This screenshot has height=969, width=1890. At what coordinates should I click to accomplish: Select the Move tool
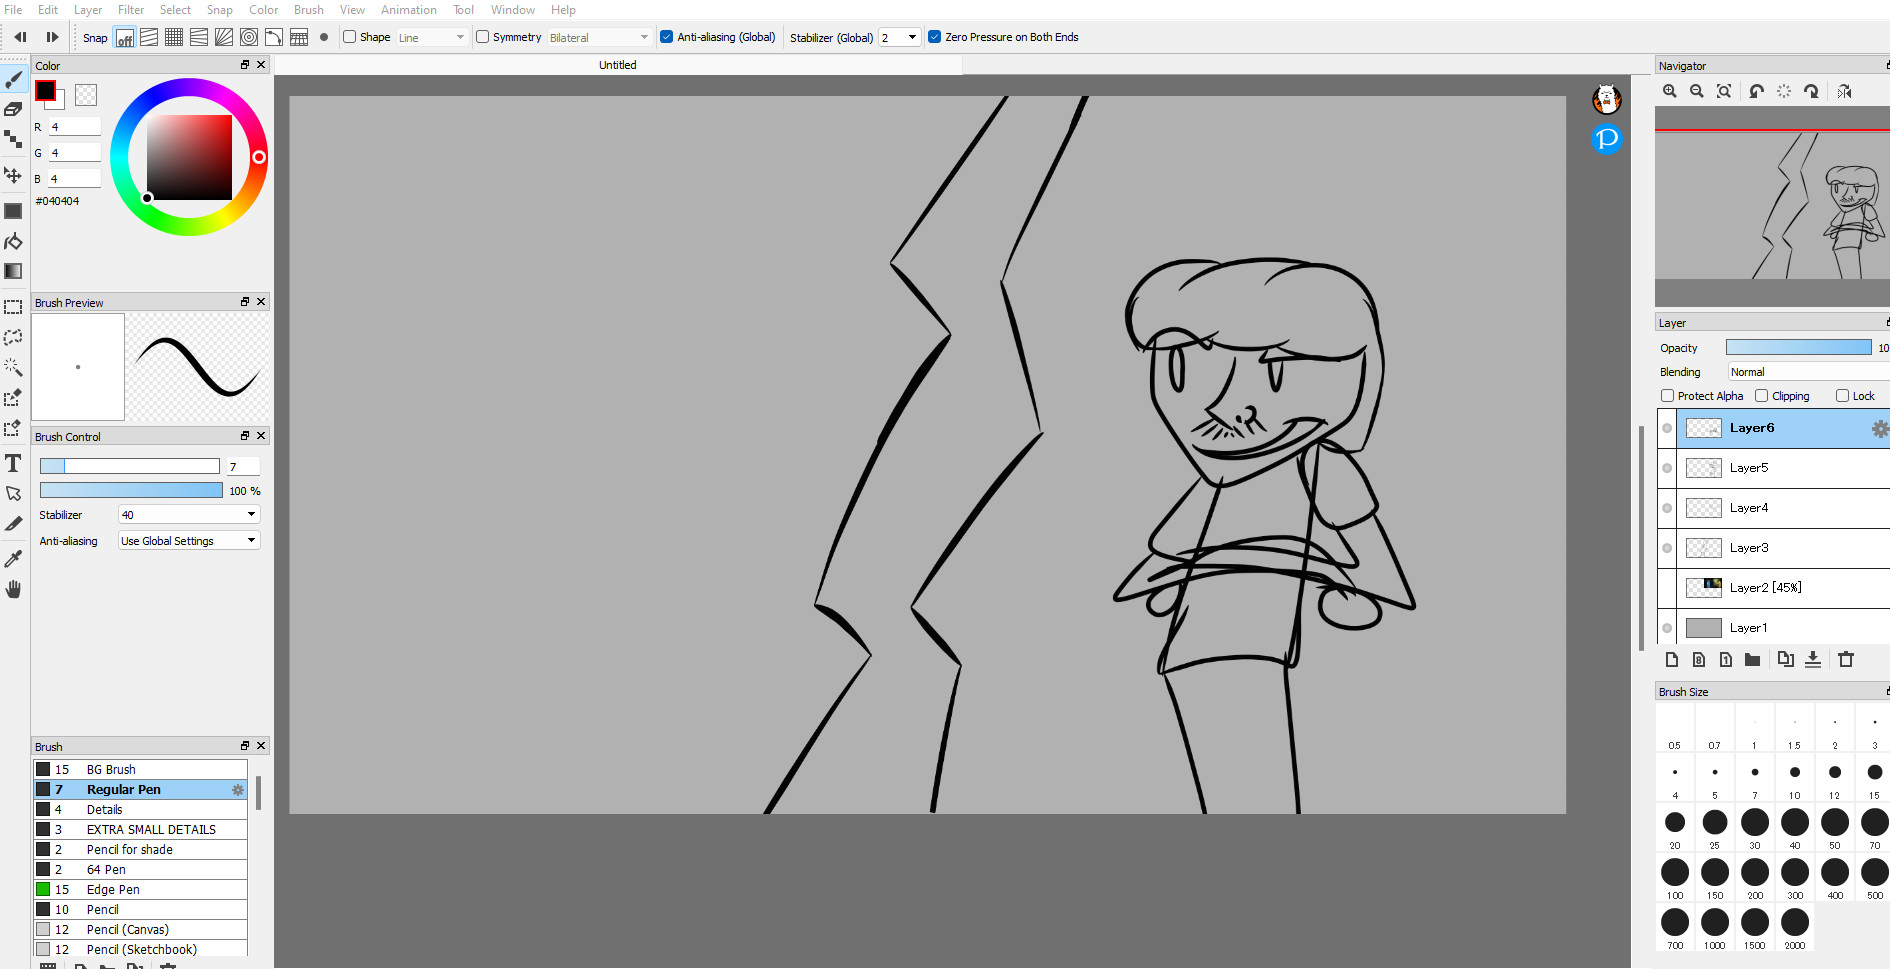point(14,174)
